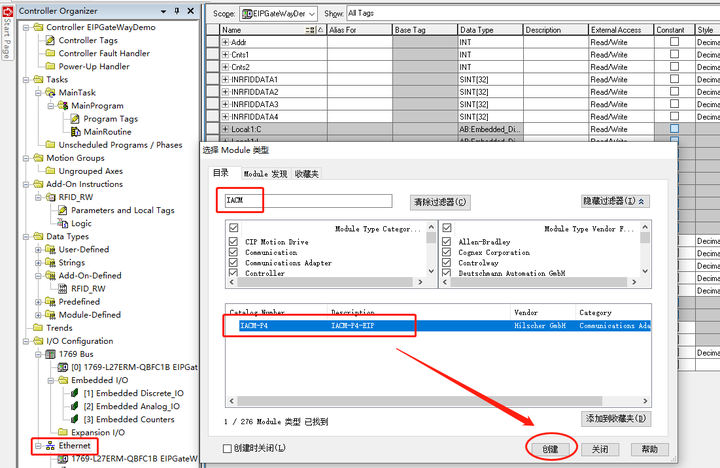
Task: Enable the 创建时关闭 checkbox
Action: [227, 448]
